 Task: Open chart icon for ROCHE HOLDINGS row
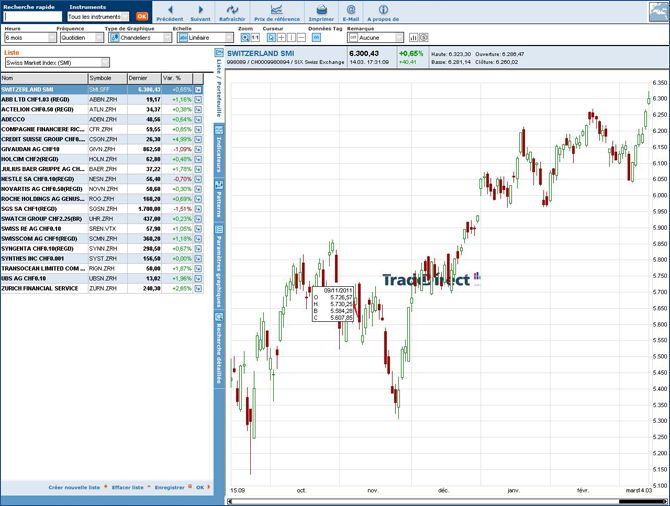click(x=198, y=199)
